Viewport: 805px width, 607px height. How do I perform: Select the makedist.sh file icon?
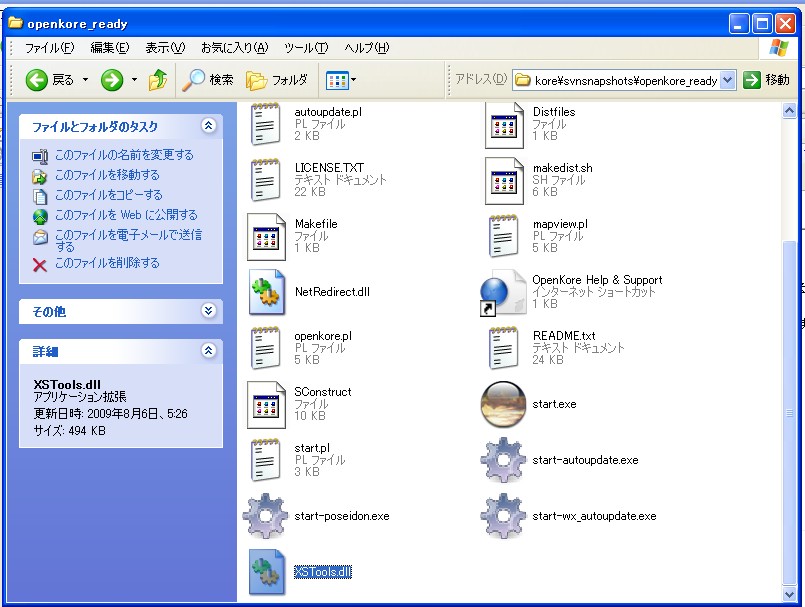(504, 181)
